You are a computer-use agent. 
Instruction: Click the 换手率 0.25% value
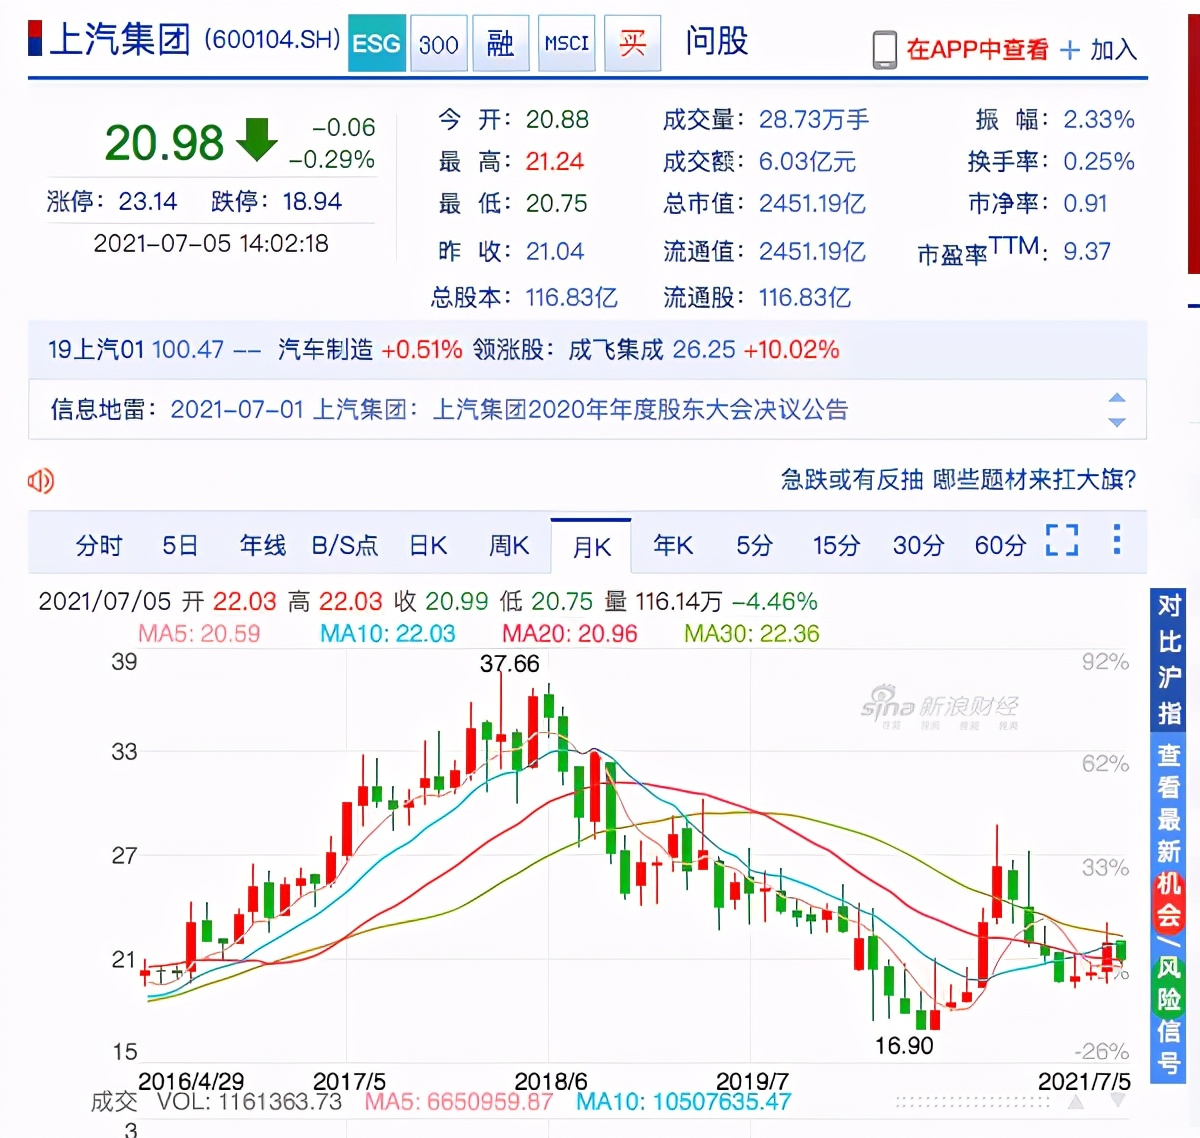[1099, 162]
